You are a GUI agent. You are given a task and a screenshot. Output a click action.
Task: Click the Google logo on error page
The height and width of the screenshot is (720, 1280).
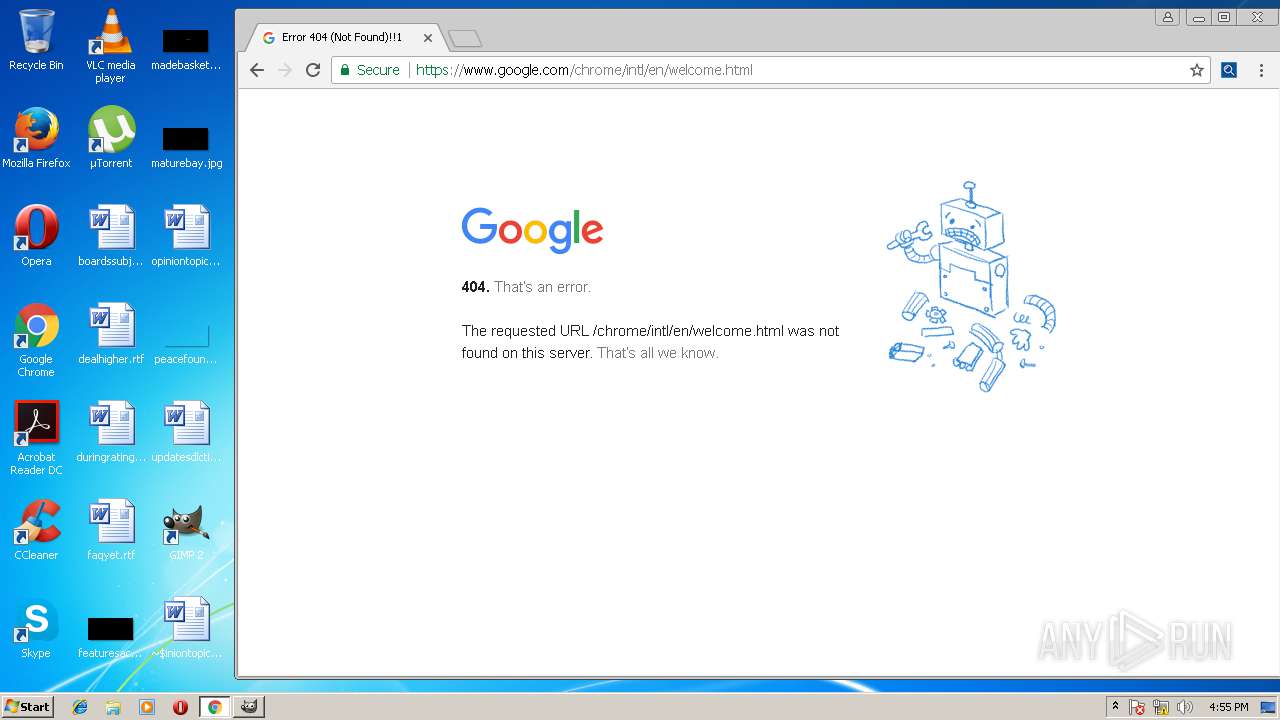[x=532, y=230]
